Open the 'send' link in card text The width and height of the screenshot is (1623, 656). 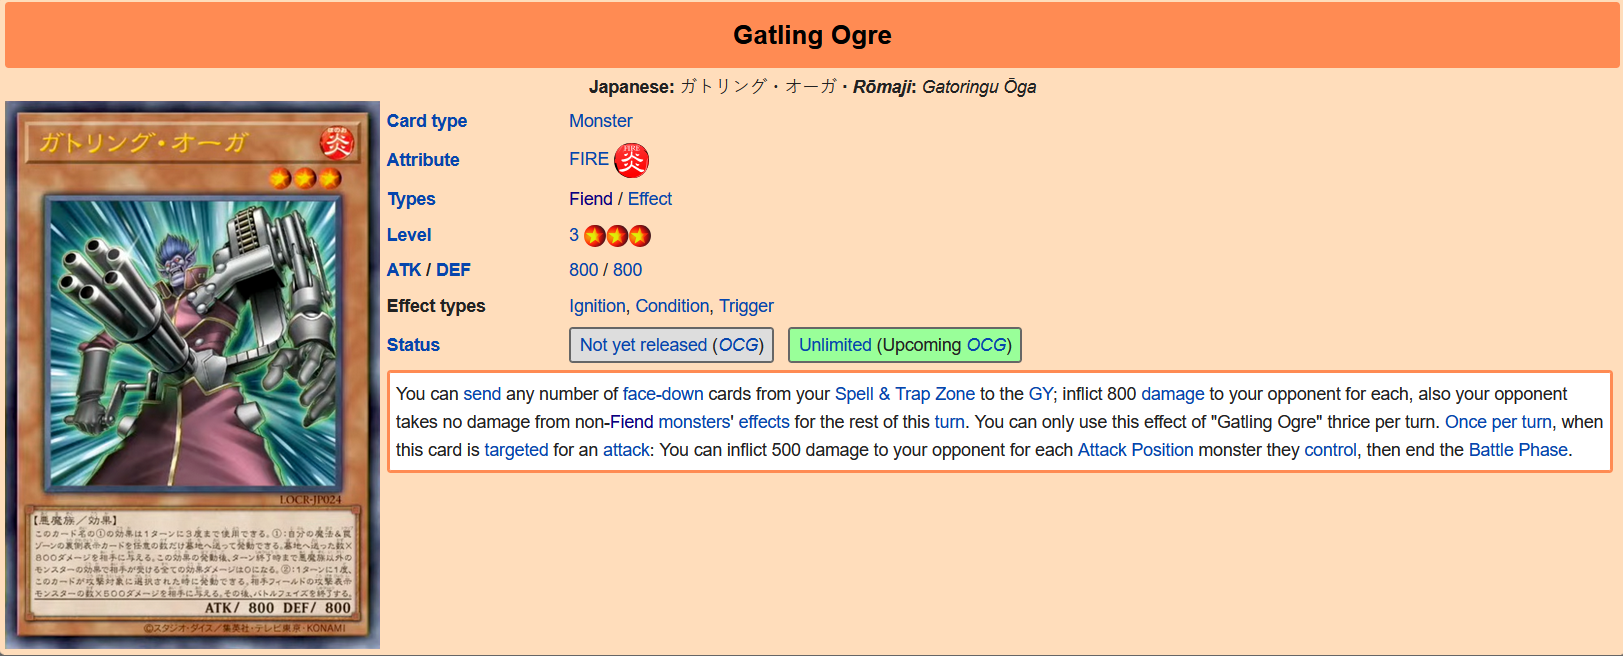click(482, 394)
